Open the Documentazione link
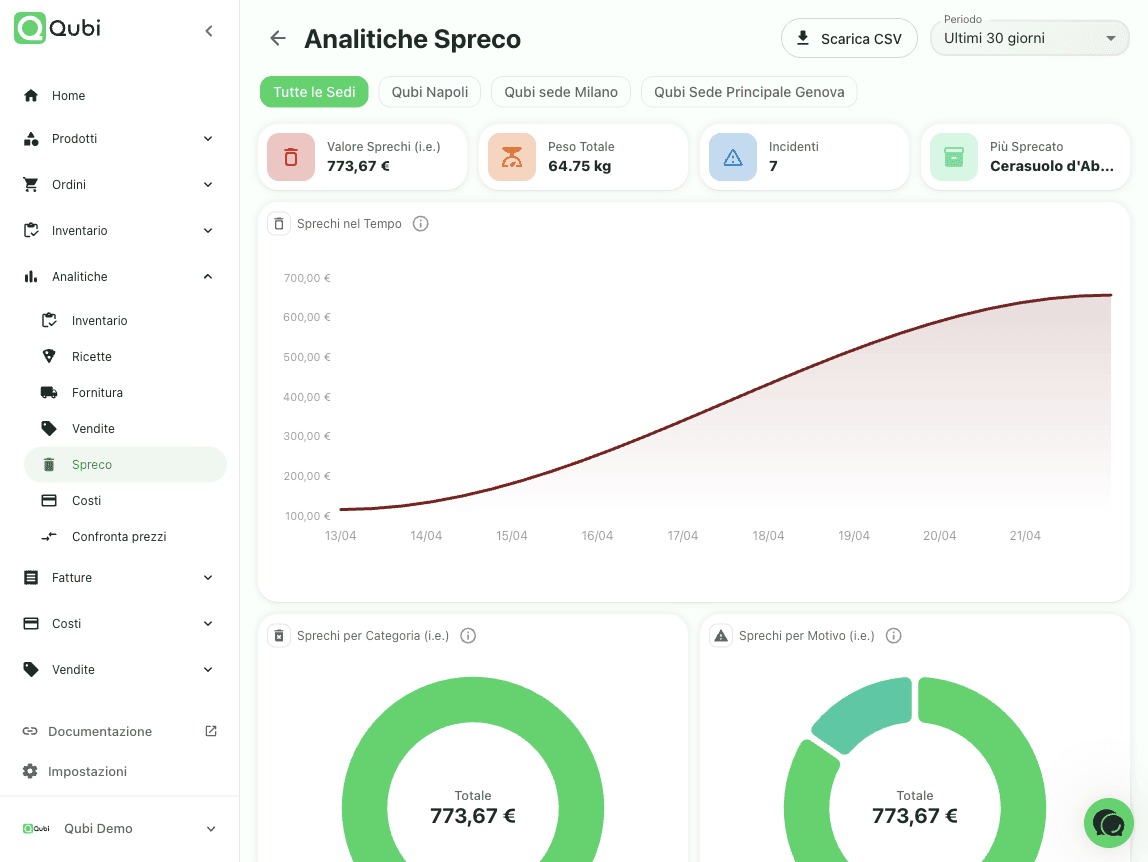The height and width of the screenshot is (862, 1148). pos(119,731)
